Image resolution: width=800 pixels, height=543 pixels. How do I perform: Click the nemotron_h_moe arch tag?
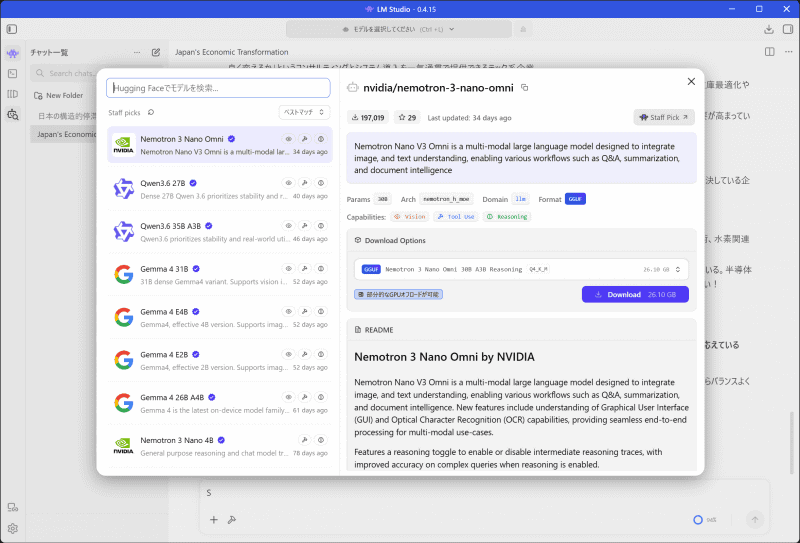tap(446, 199)
